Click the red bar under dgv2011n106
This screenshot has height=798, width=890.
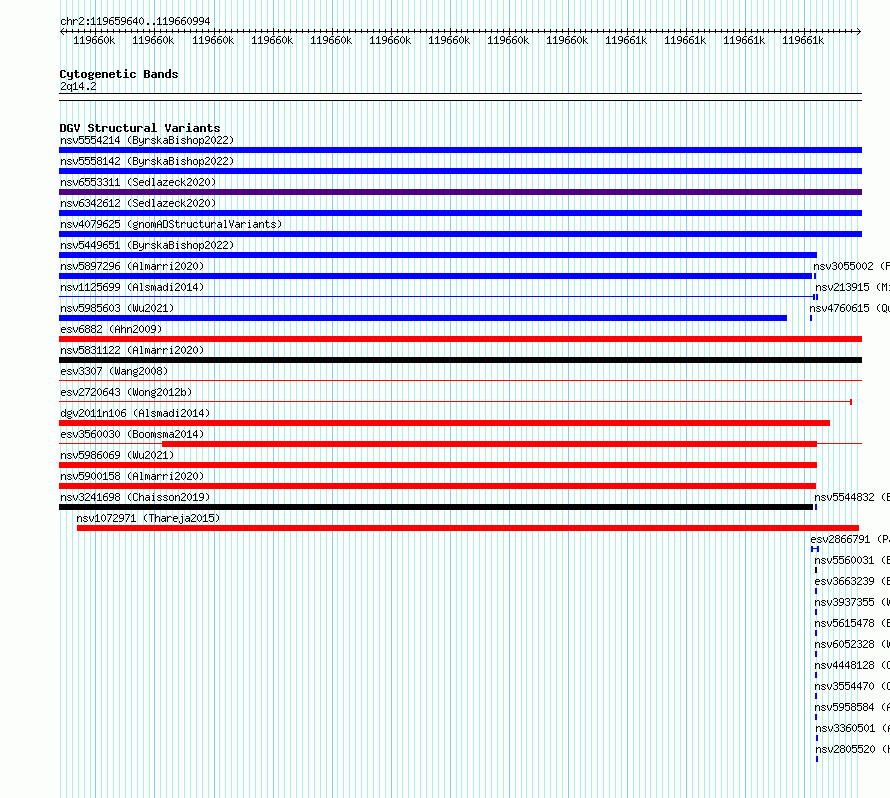pos(444,423)
